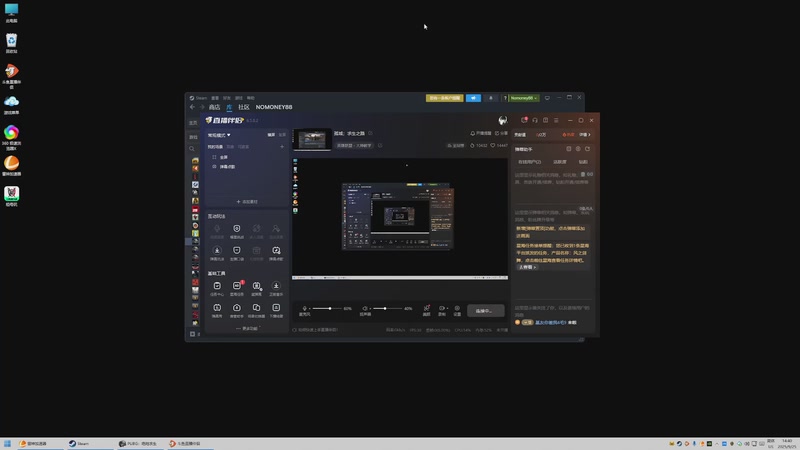Open the 商店 tab in Steam
The image size is (800, 450).
[x=214, y=107]
